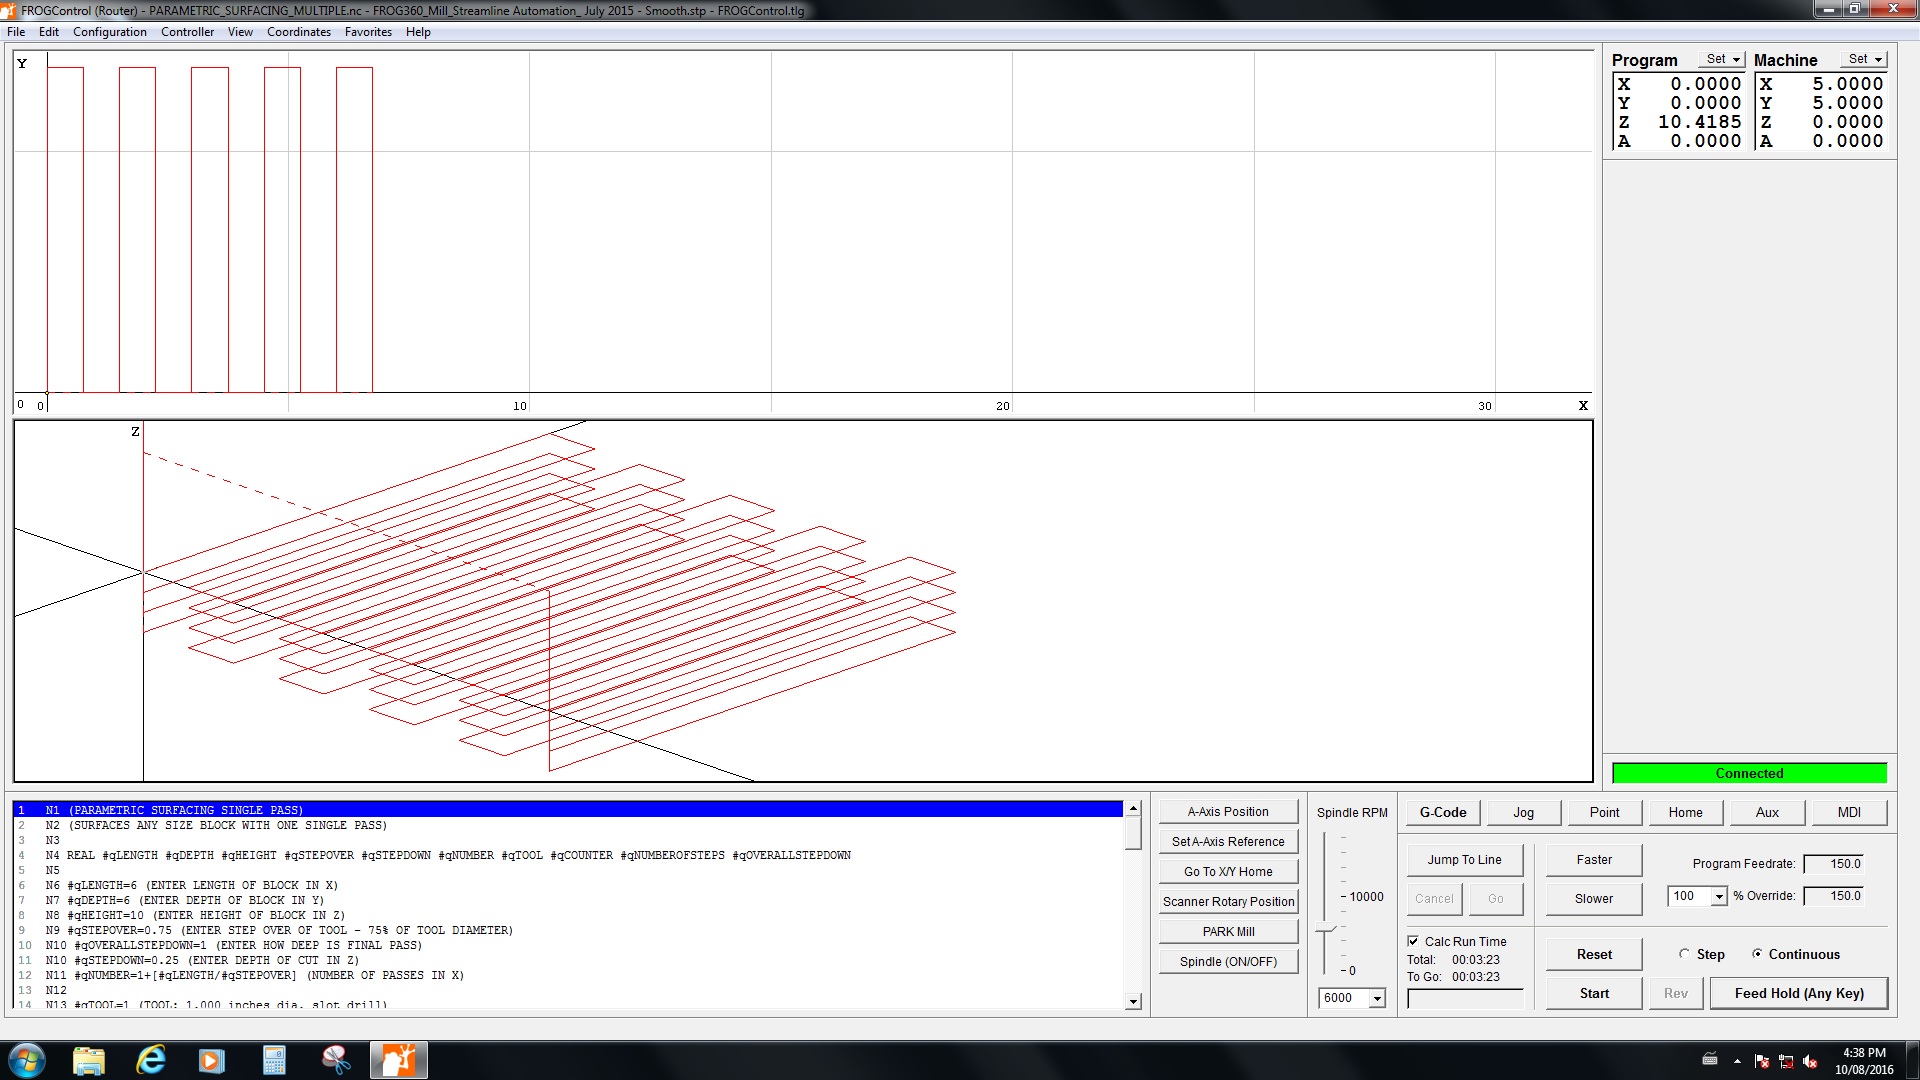Open the Action Center flag icon
The height and width of the screenshot is (1080, 1920).
coord(1762,1062)
